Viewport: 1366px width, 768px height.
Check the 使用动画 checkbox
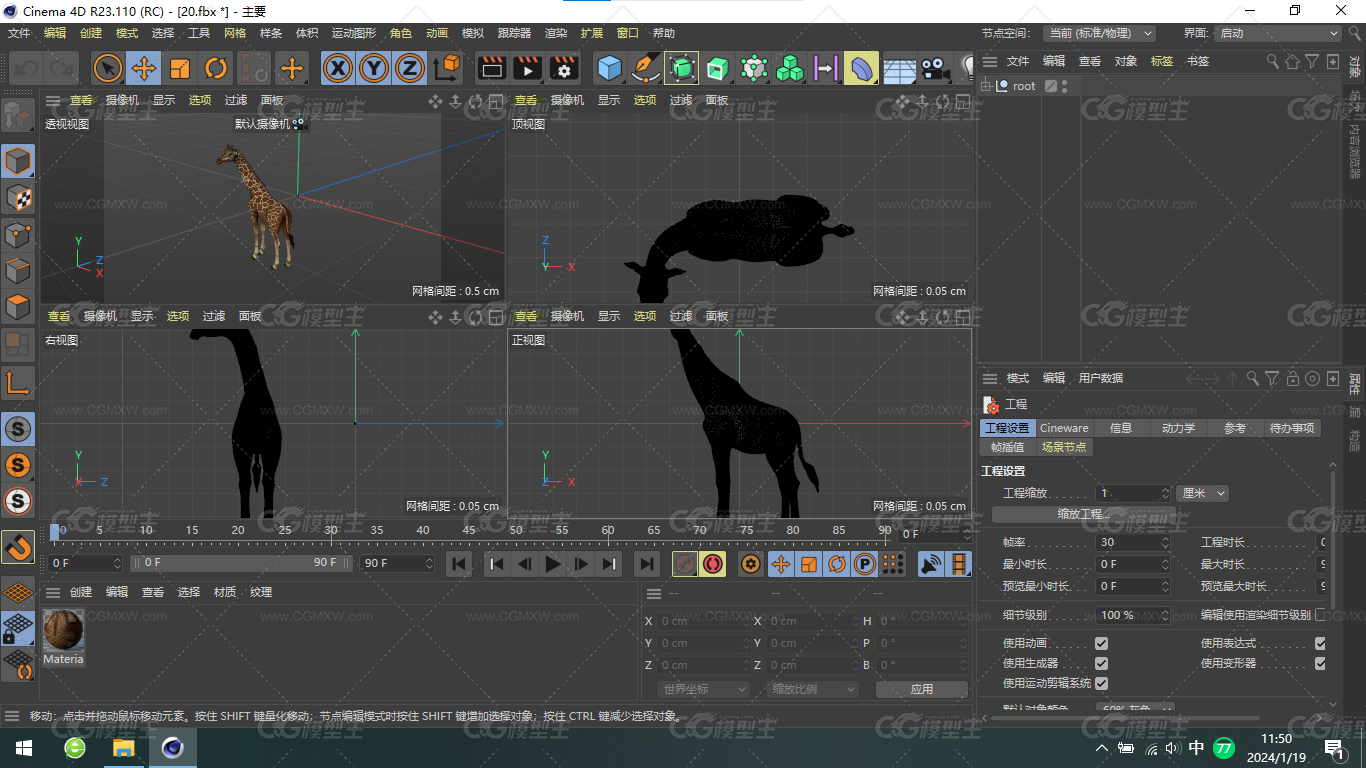(x=1101, y=643)
